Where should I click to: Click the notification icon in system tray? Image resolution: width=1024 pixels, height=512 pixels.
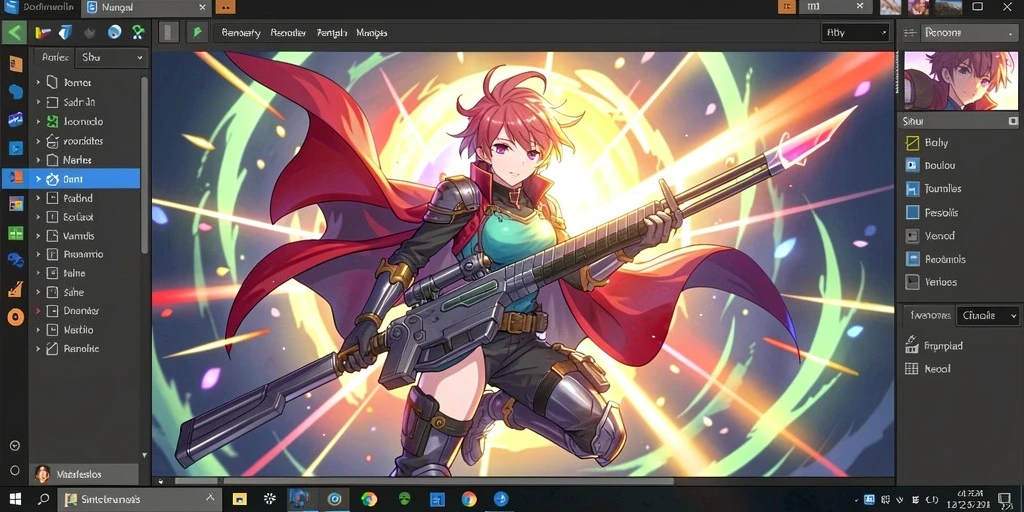click(x=1004, y=500)
